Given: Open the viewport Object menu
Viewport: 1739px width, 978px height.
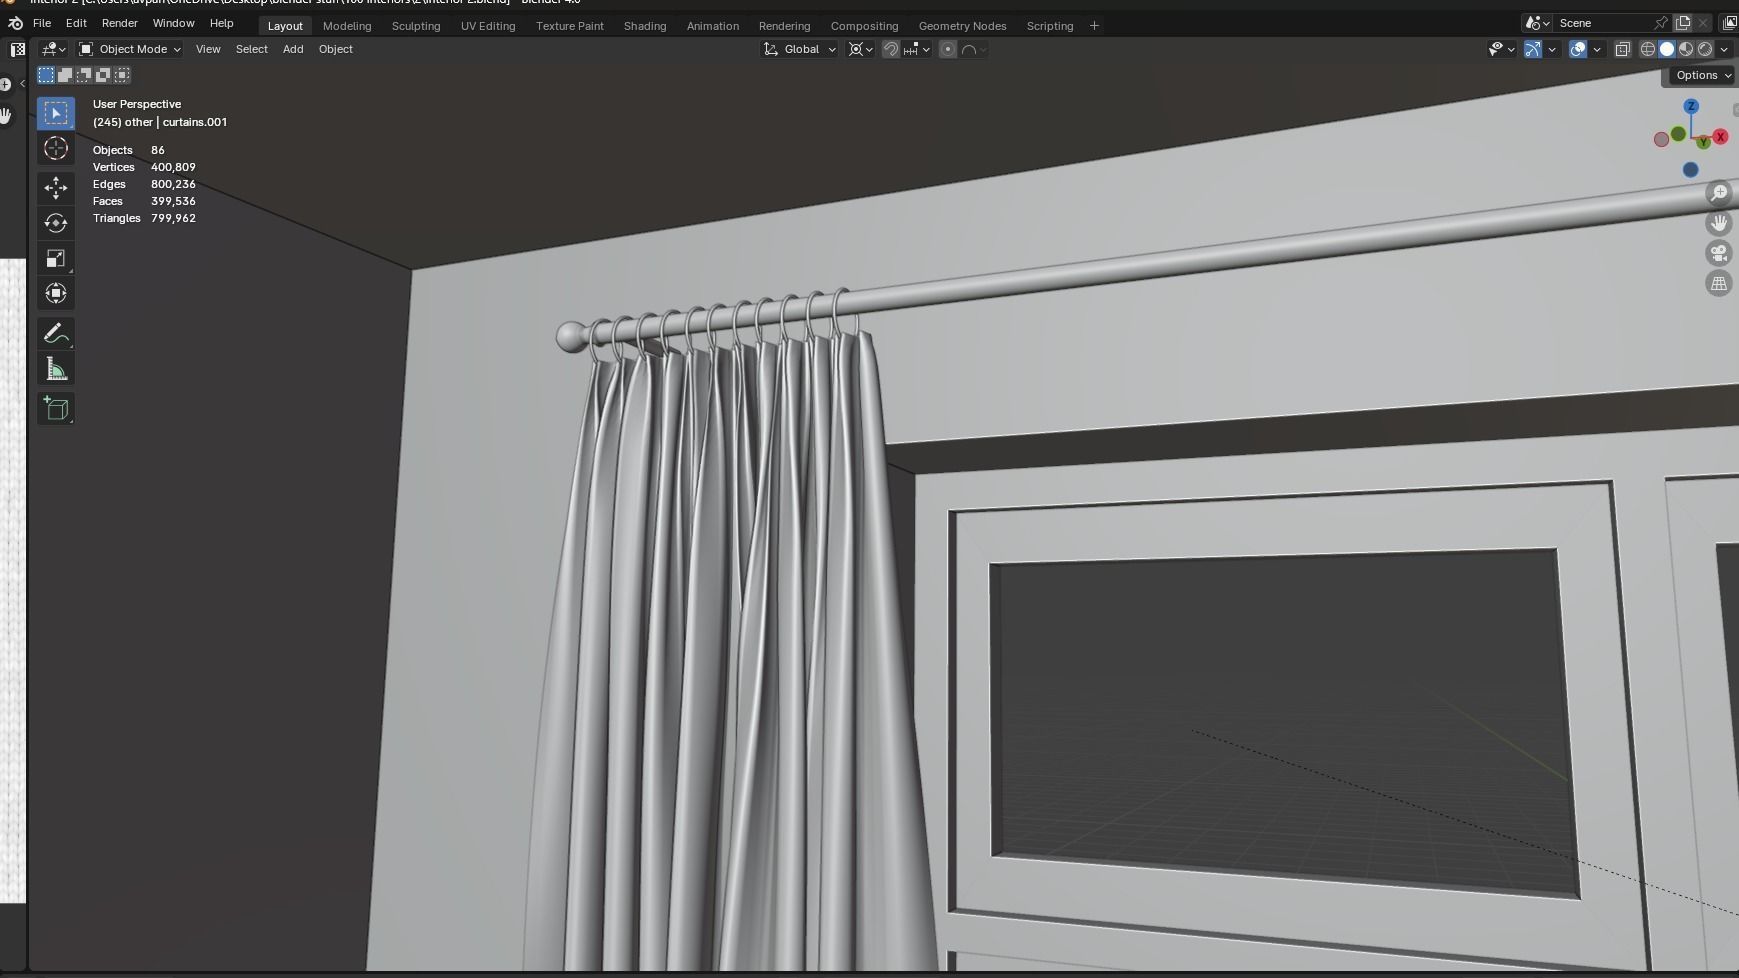Looking at the screenshot, I should (x=336, y=49).
